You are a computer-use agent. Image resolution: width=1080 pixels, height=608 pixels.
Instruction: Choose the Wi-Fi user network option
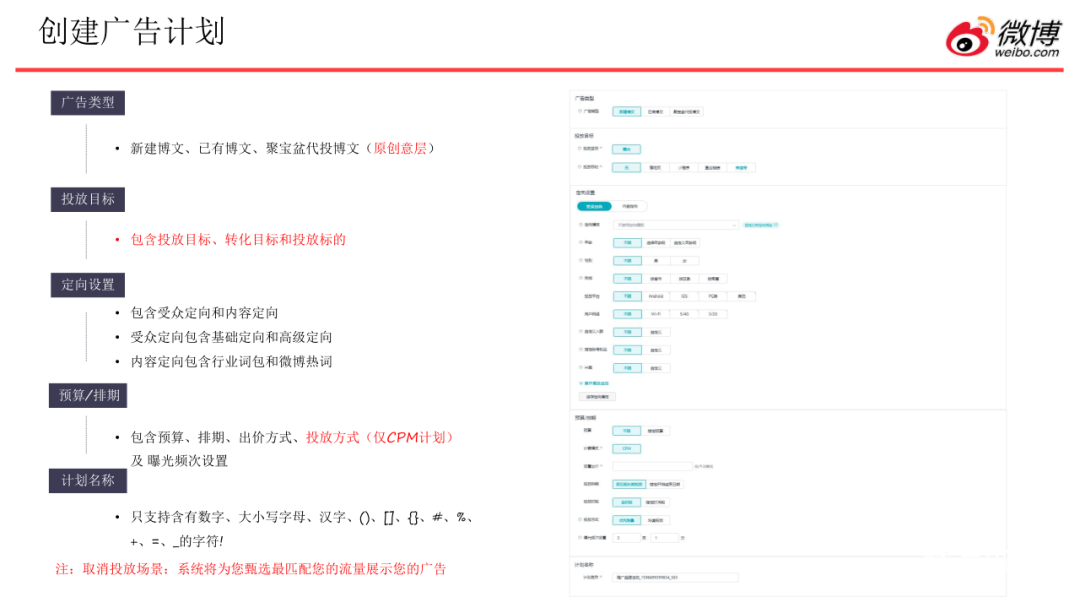point(656,314)
